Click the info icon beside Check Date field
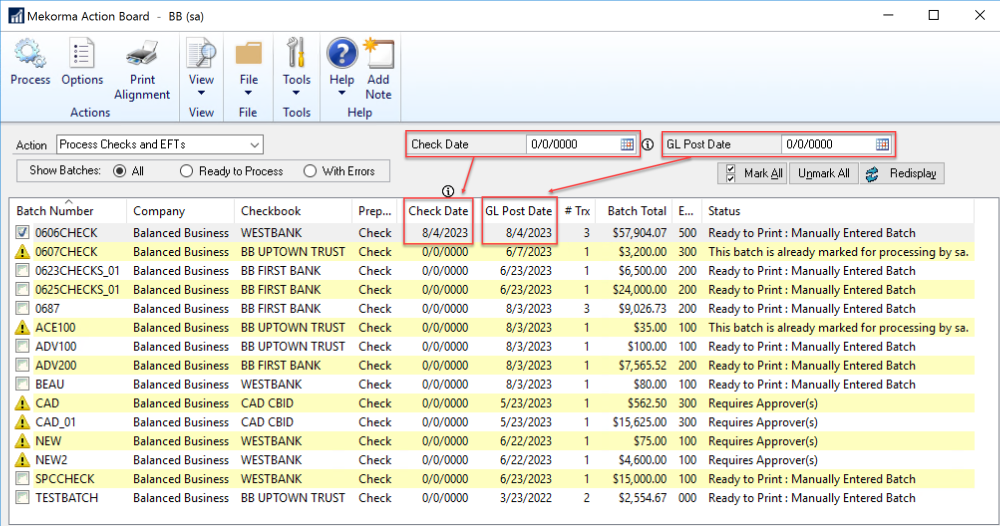This screenshot has height=526, width=1000. pyautogui.click(x=647, y=145)
